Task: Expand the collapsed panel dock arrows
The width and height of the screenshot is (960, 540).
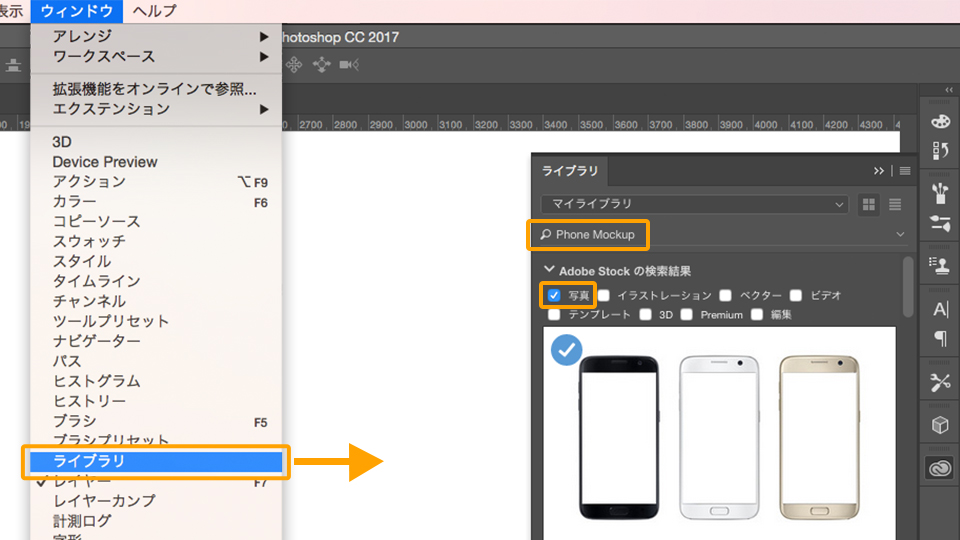Action: point(949,90)
